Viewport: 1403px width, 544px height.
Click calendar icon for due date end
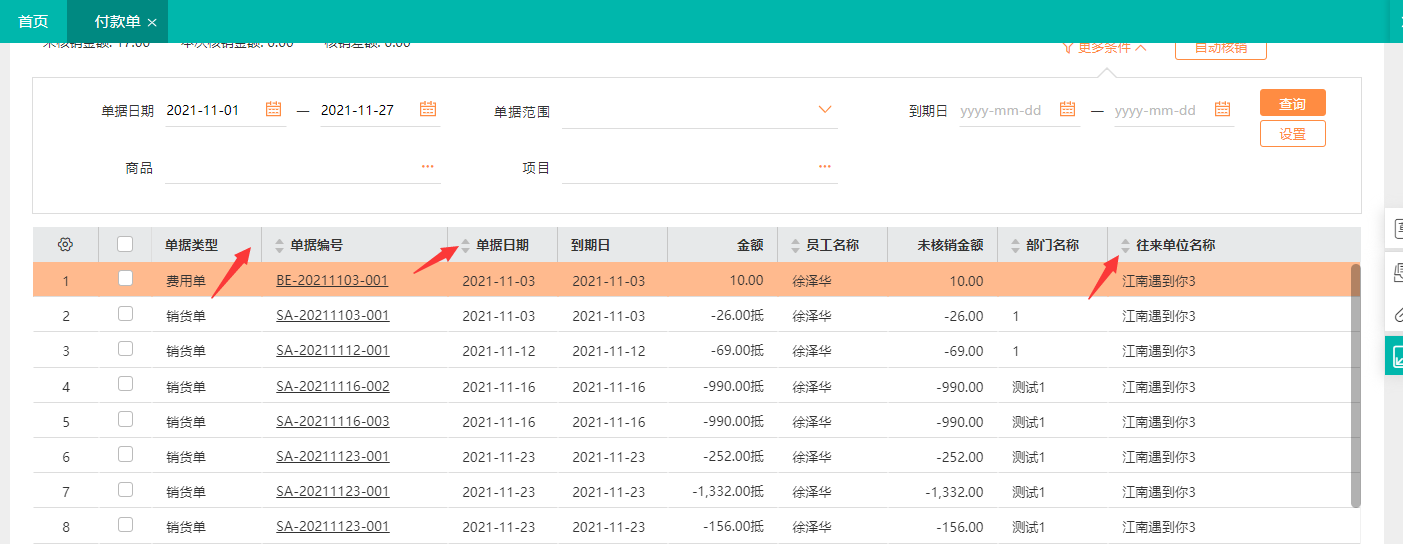(x=1222, y=110)
